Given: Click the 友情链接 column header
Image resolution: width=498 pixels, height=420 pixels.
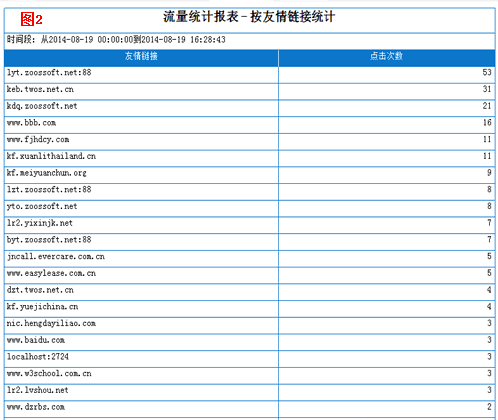Looking at the screenshot, I should (x=141, y=56).
